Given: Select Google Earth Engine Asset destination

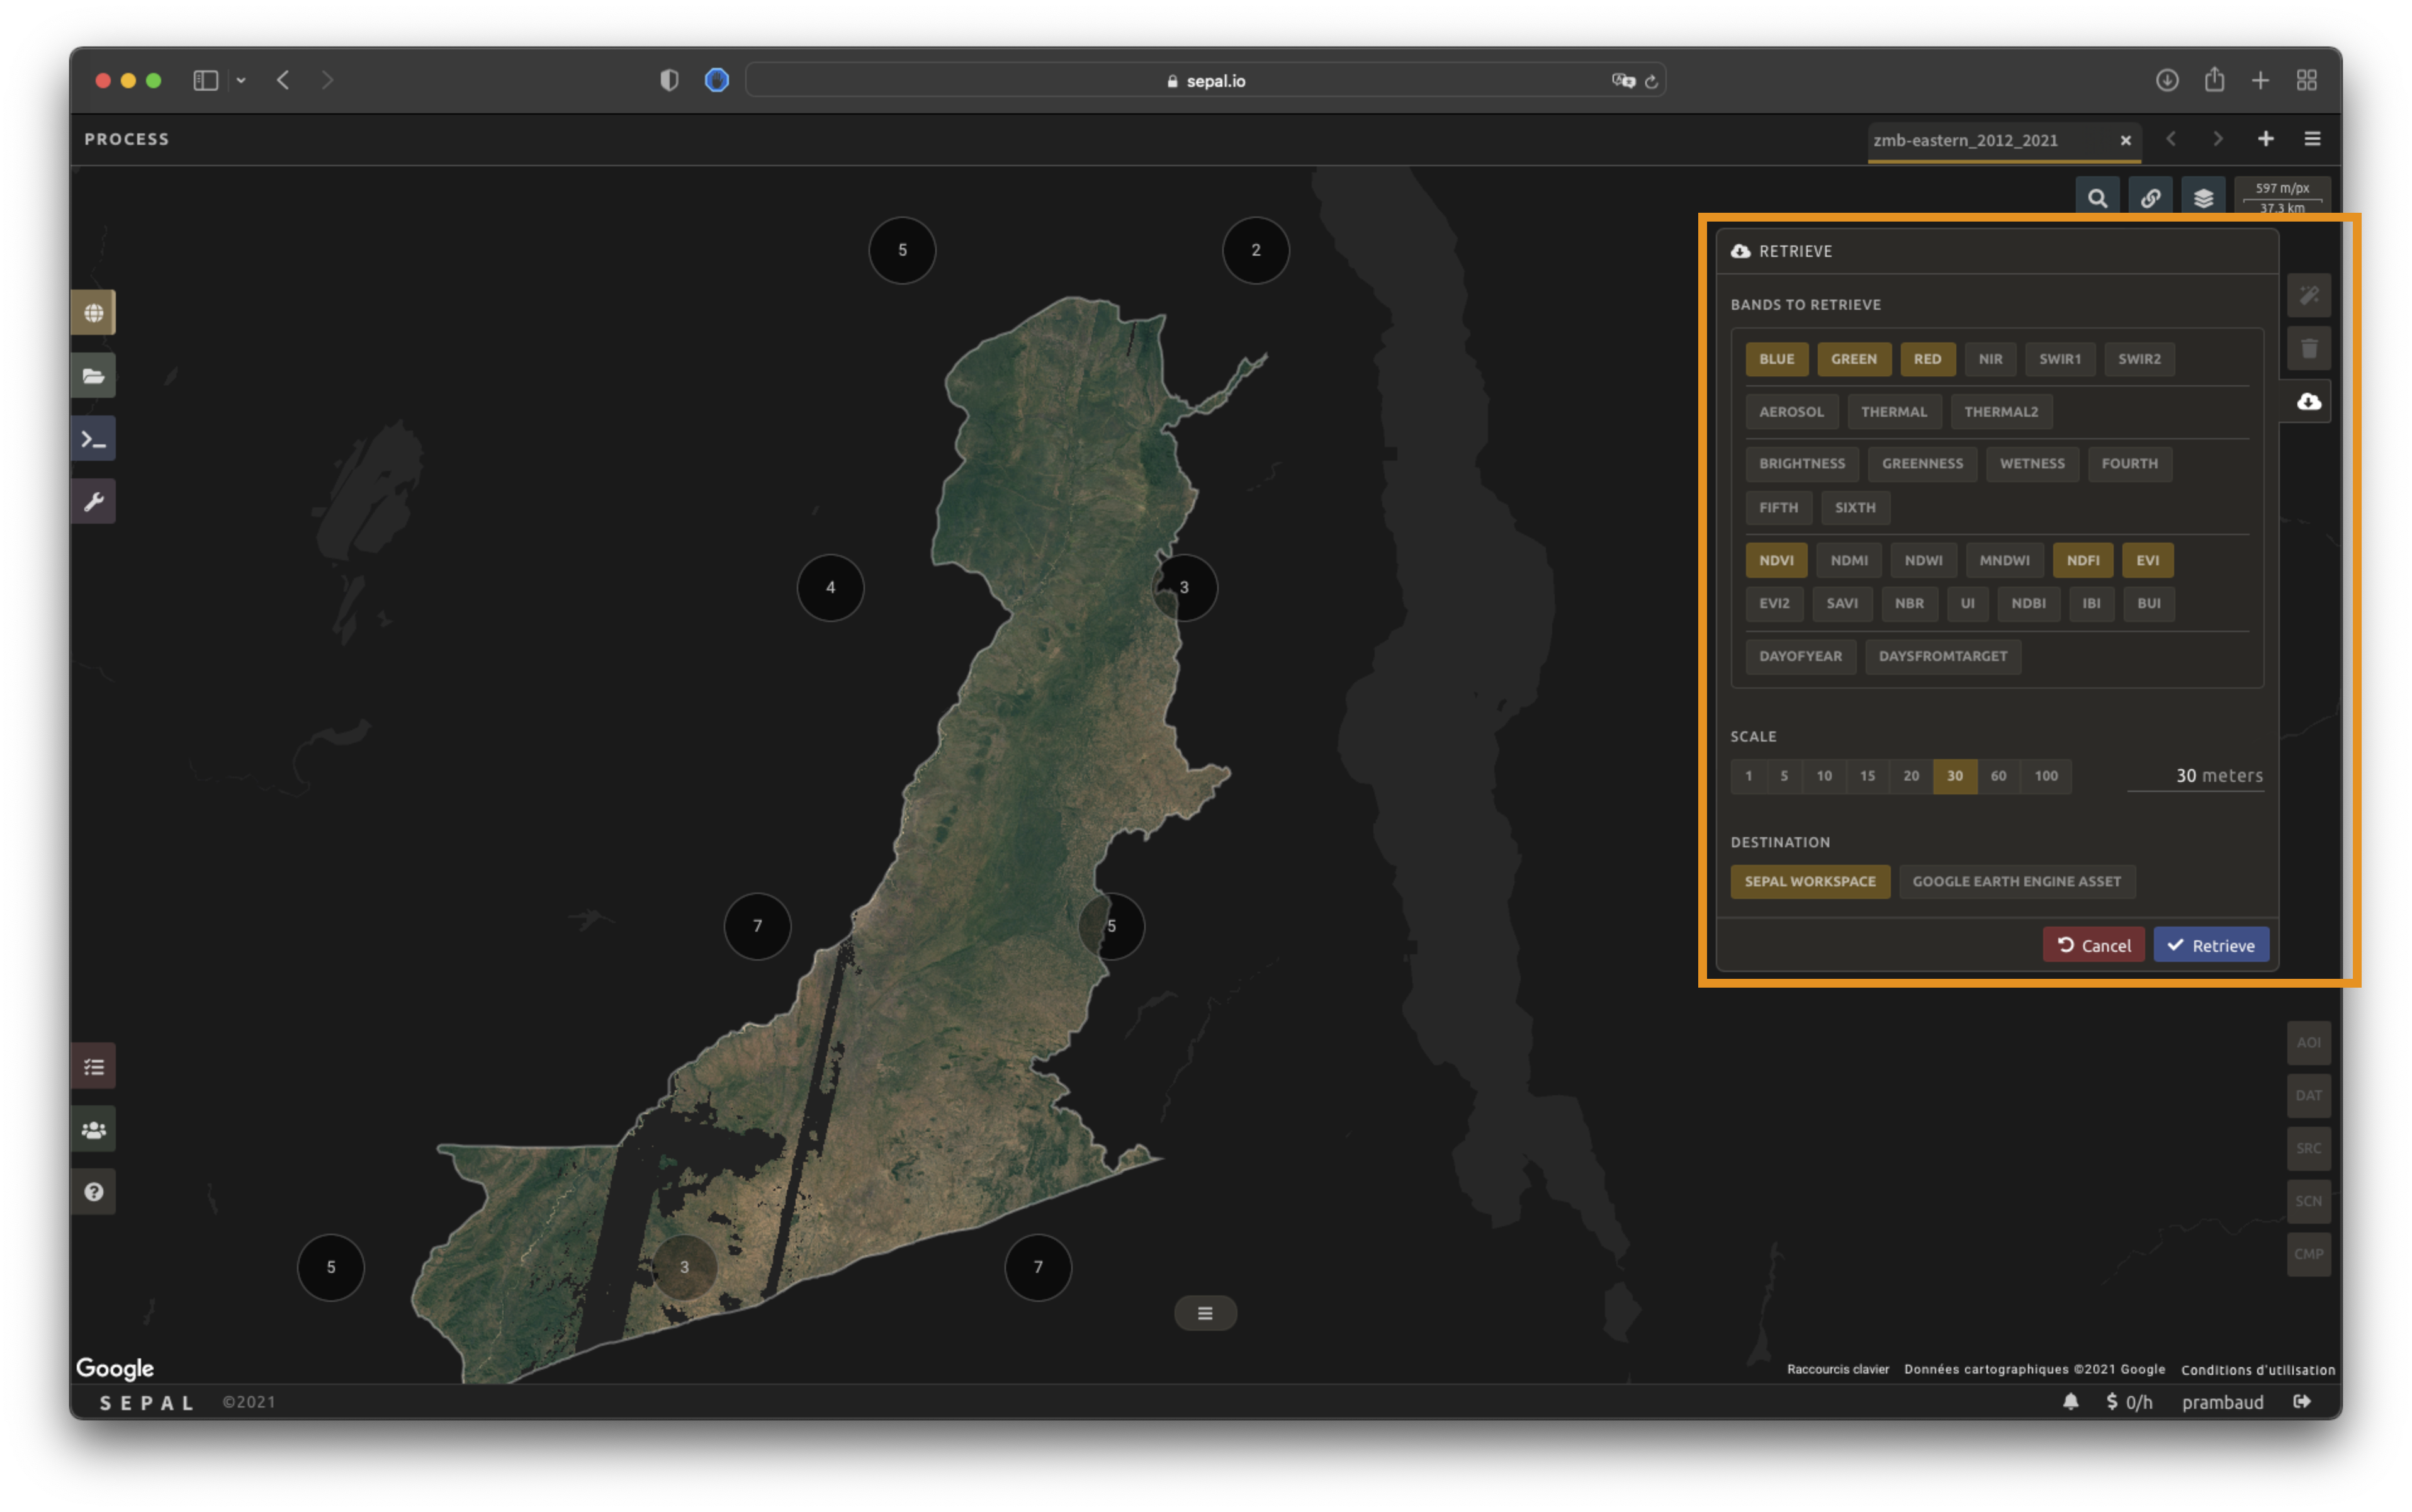Looking at the screenshot, I should point(2016,881).
